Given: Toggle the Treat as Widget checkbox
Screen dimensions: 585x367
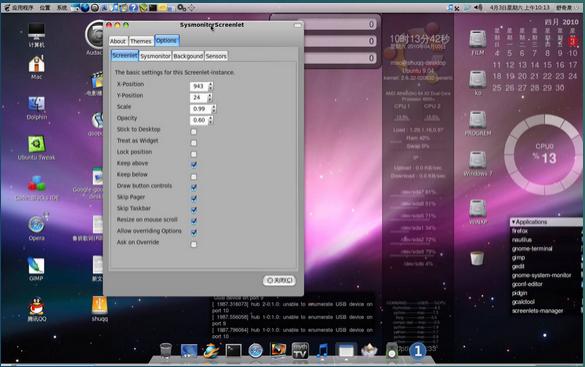Looking at the screenshot, I should [x=194, y=143].
